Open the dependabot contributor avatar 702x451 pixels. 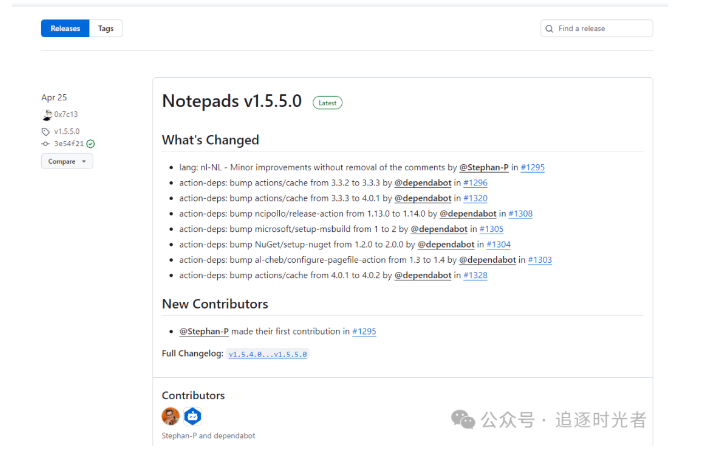point(193,416)
